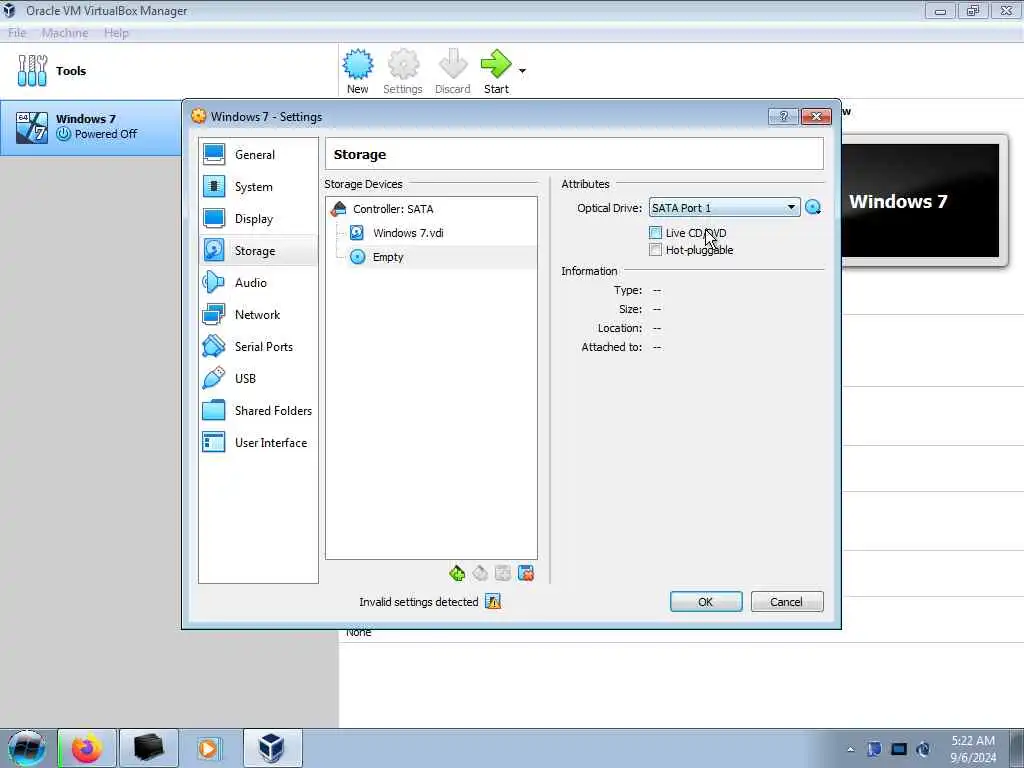The width and height of the screenshot is (1024, 768).
Task: Open the General settings category
Action: pos(258,155)
